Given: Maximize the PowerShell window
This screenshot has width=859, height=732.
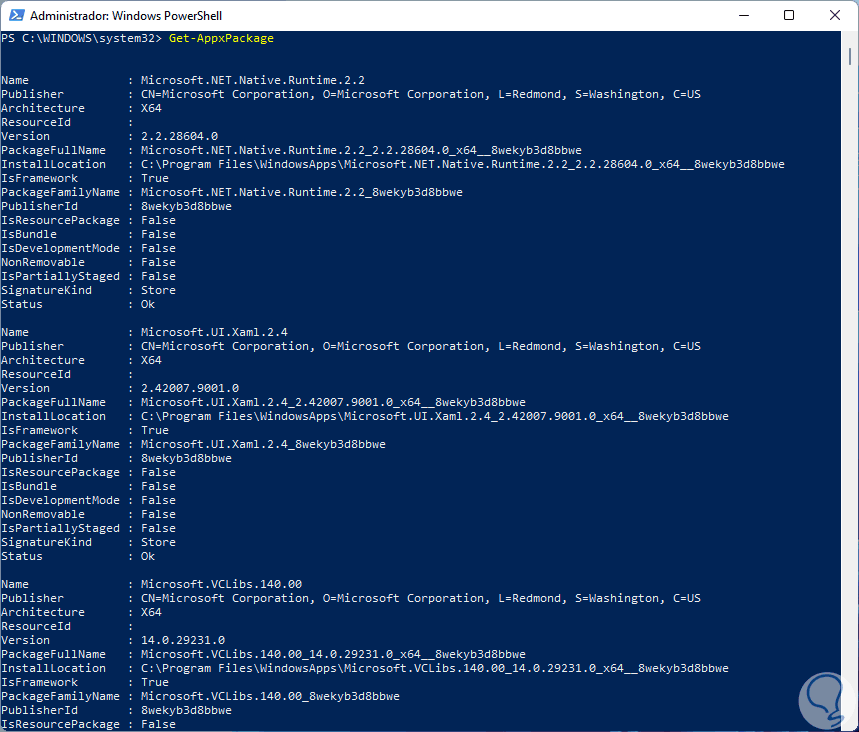Looking at the screenshot, I should (x=789, y=15).
